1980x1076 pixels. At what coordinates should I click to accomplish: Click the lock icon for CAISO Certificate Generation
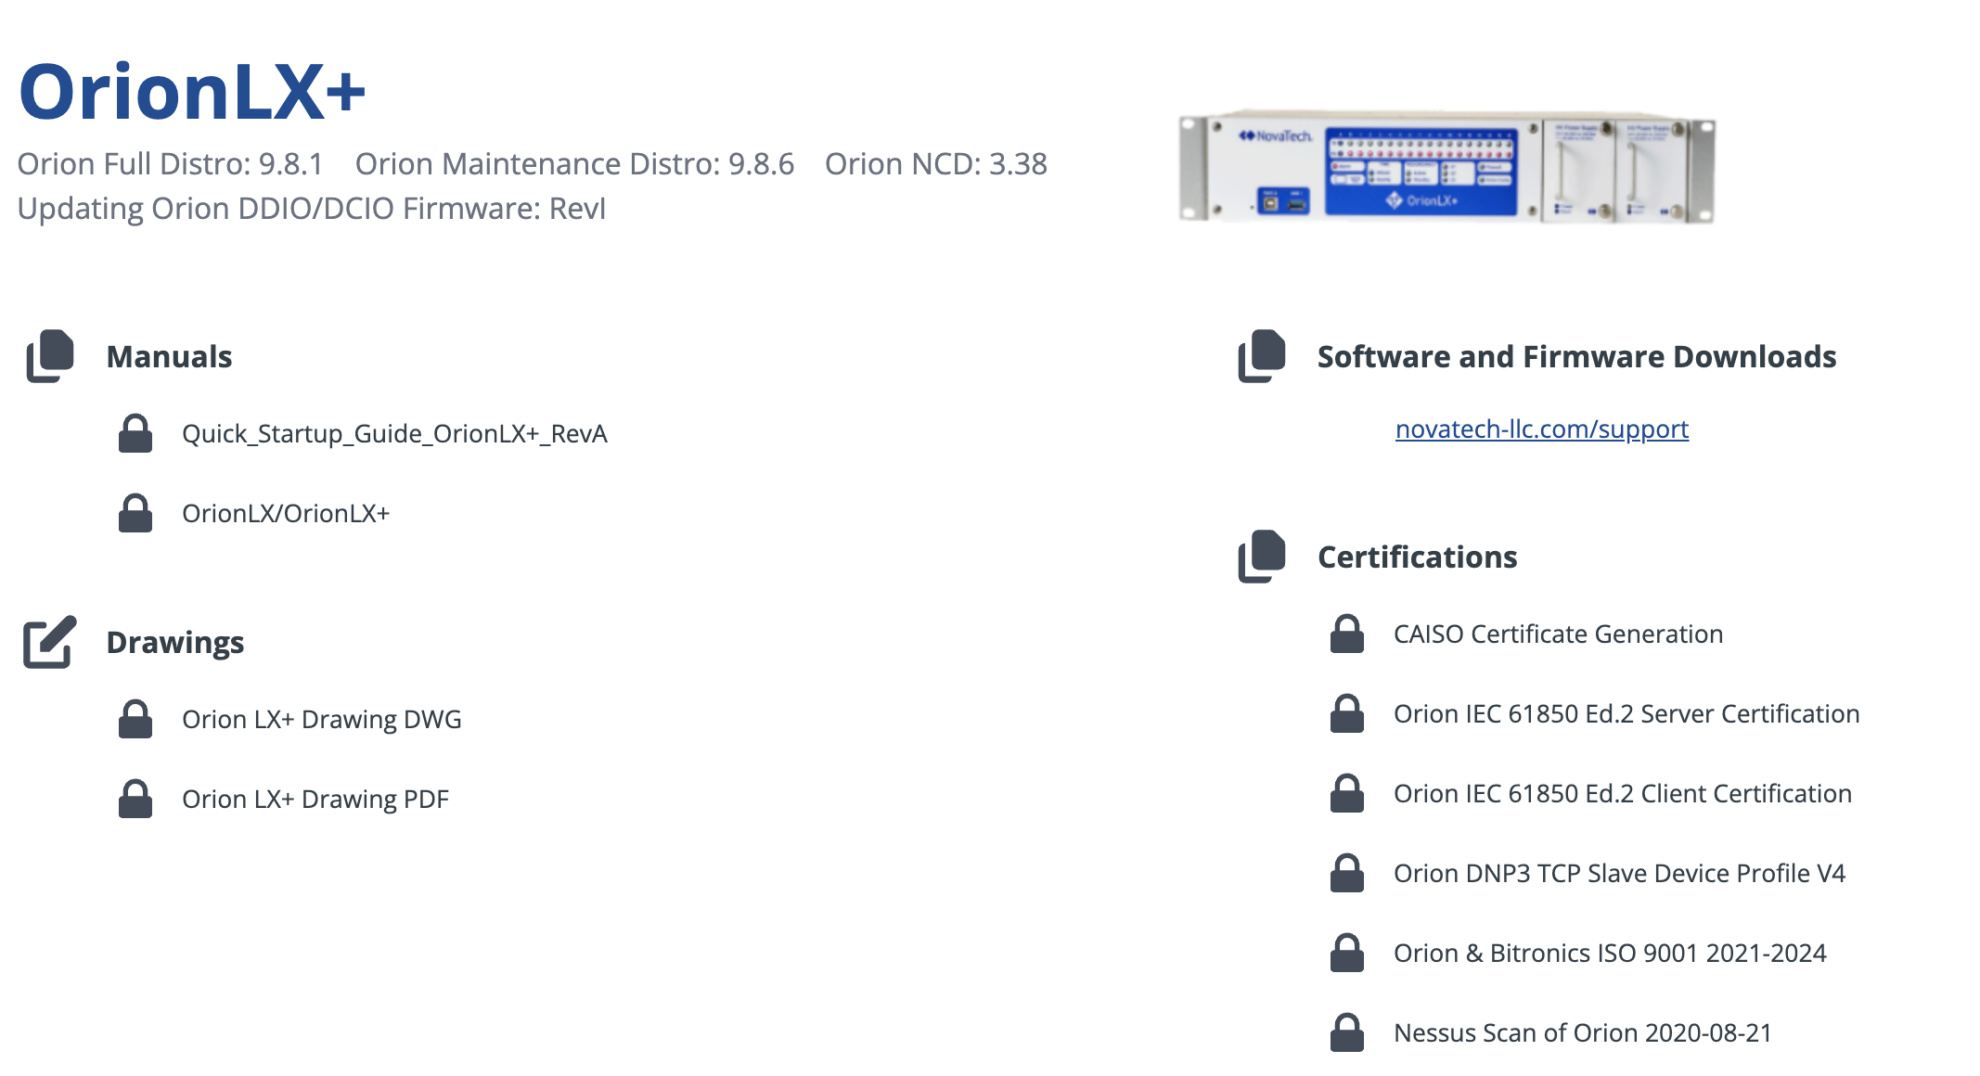1347,634
